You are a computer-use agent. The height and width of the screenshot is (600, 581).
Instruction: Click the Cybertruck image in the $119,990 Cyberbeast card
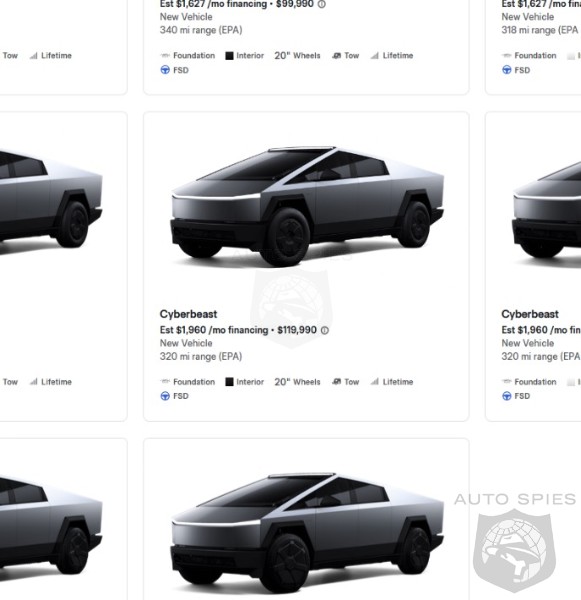tap(307, 207)
